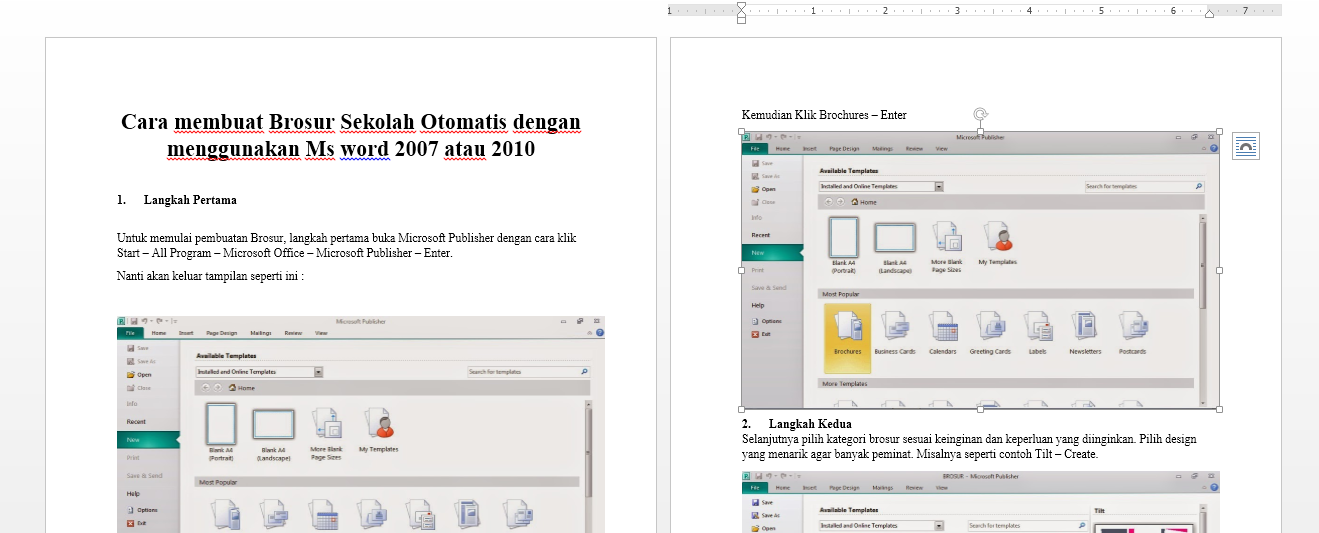This screenshot has width=1319, height=533.
Task: Click Open in the selected screenshot's sidebar
Action: click(763, 189)
